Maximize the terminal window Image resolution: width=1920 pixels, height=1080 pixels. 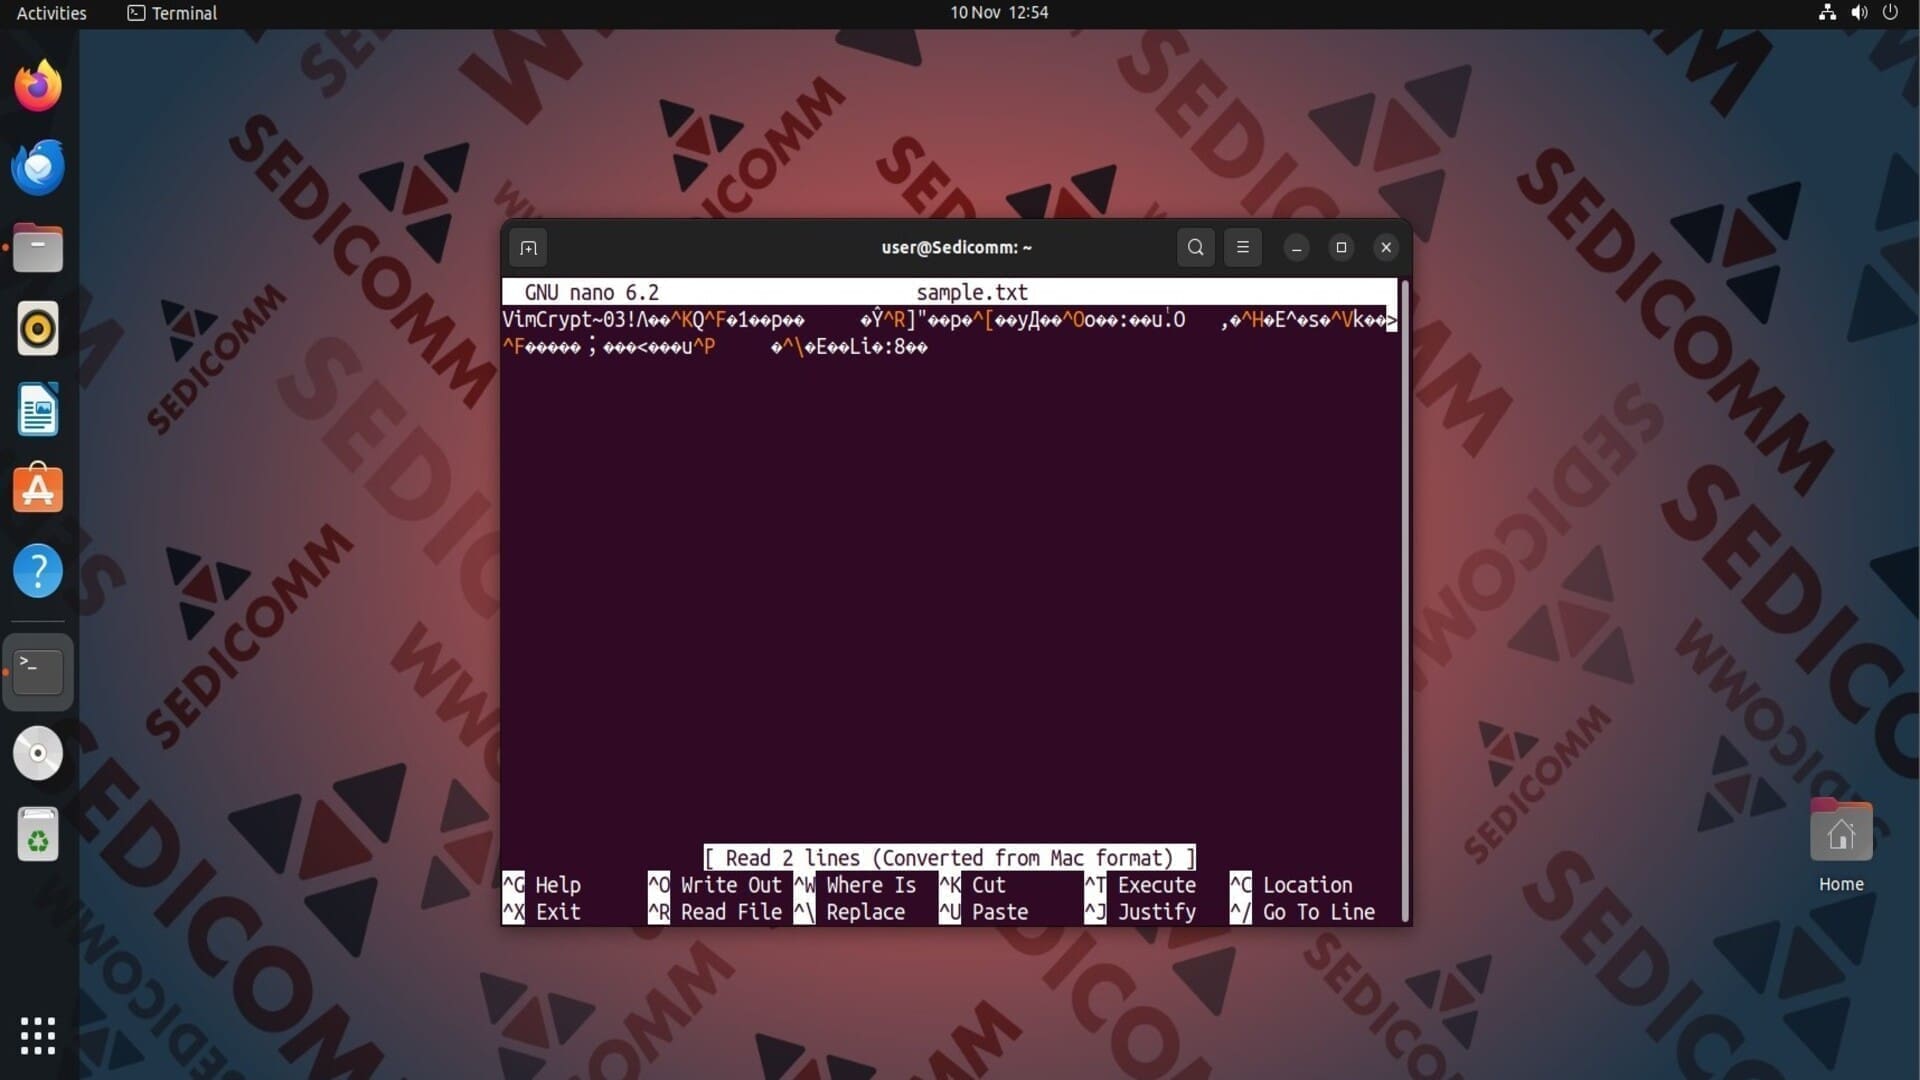point(1341,247)
